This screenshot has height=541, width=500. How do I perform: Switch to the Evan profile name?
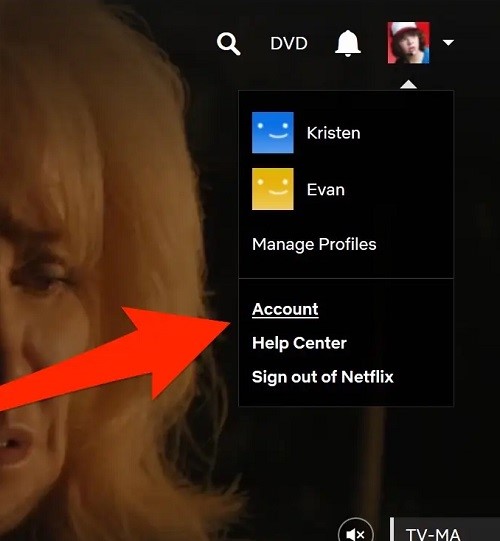point(326,190)
